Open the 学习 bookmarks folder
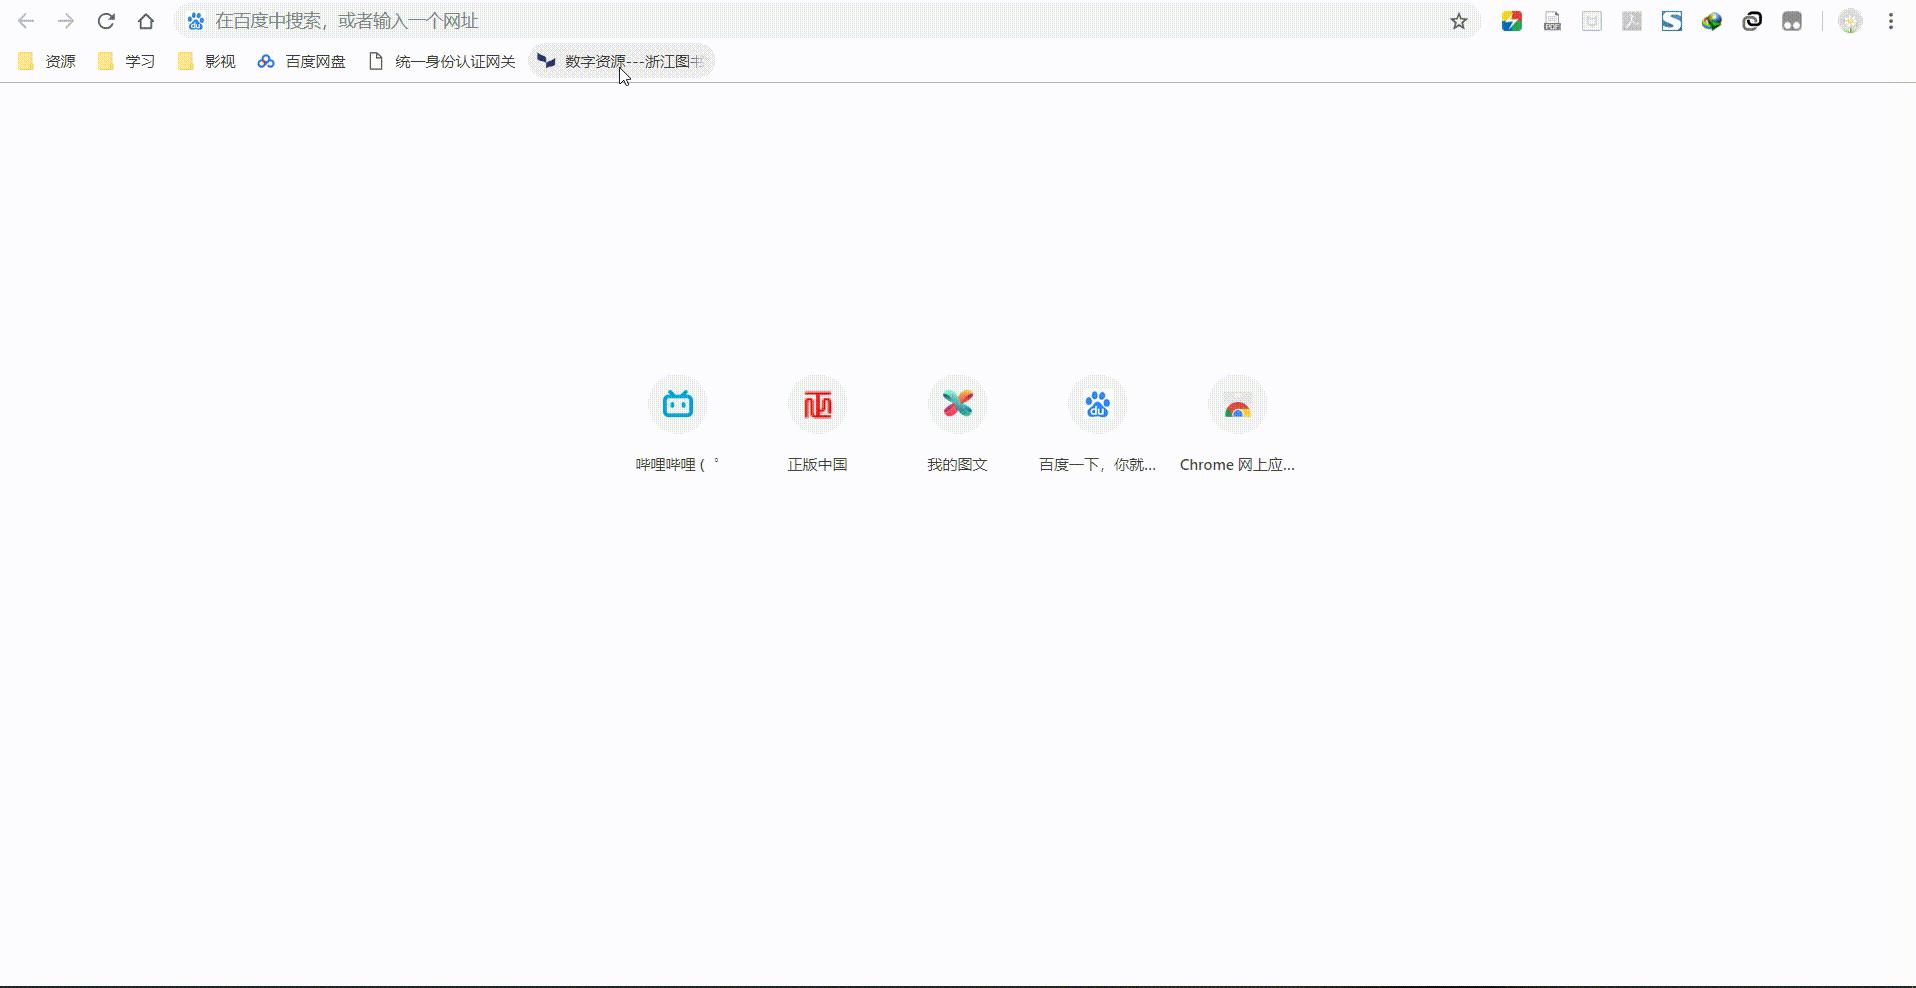The width and height of the screenshot is (1916, 988). click(x=125, y=61)
